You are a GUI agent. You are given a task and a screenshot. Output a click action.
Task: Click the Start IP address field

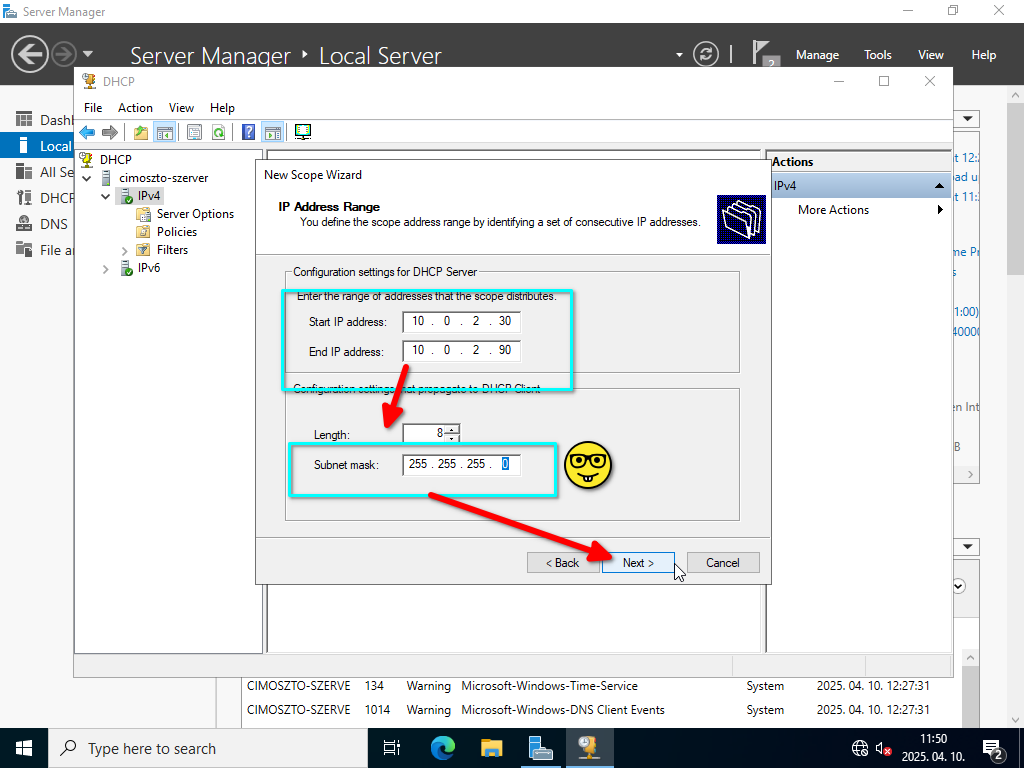click(461, 322)
